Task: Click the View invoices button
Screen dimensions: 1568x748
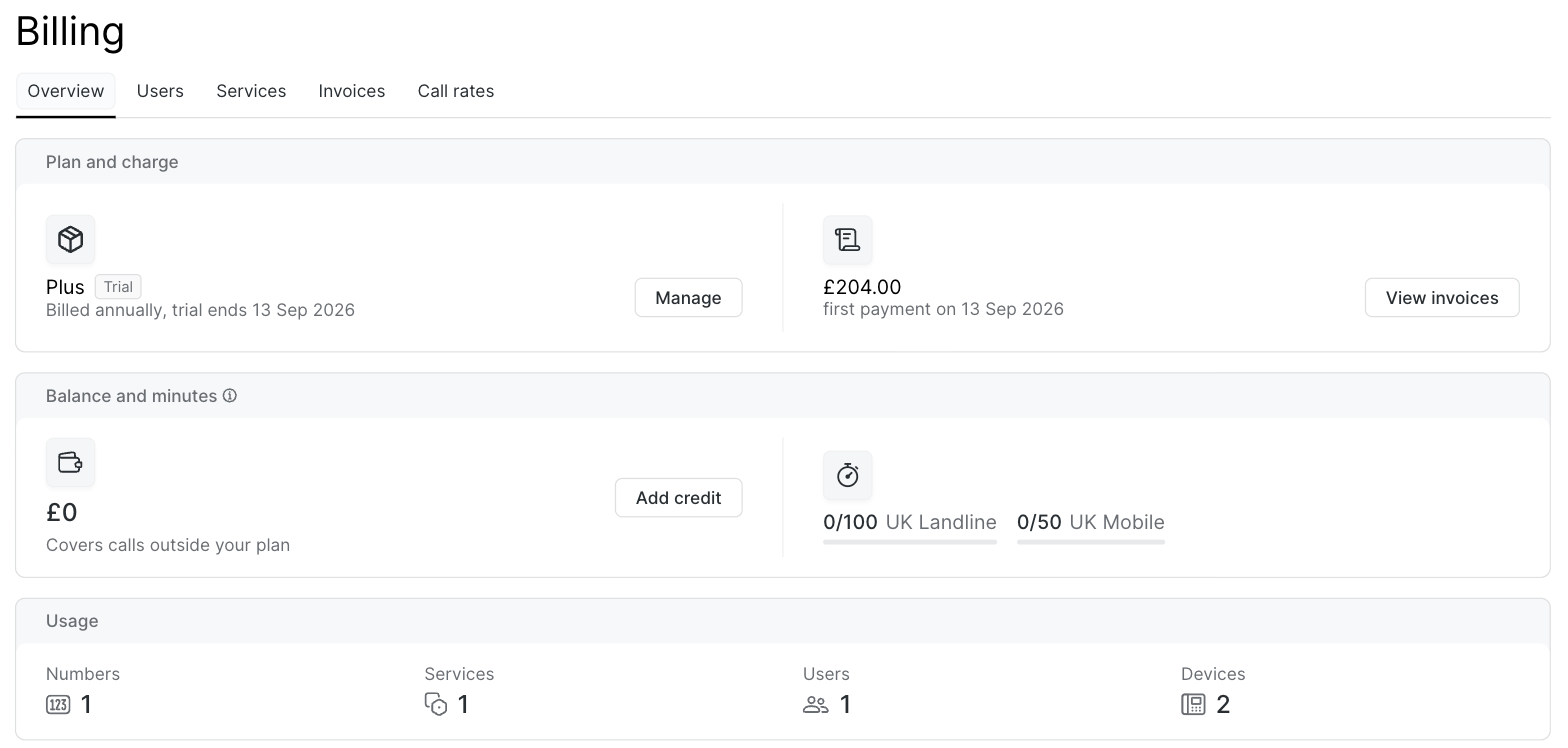Action: tap(1442, 298)
